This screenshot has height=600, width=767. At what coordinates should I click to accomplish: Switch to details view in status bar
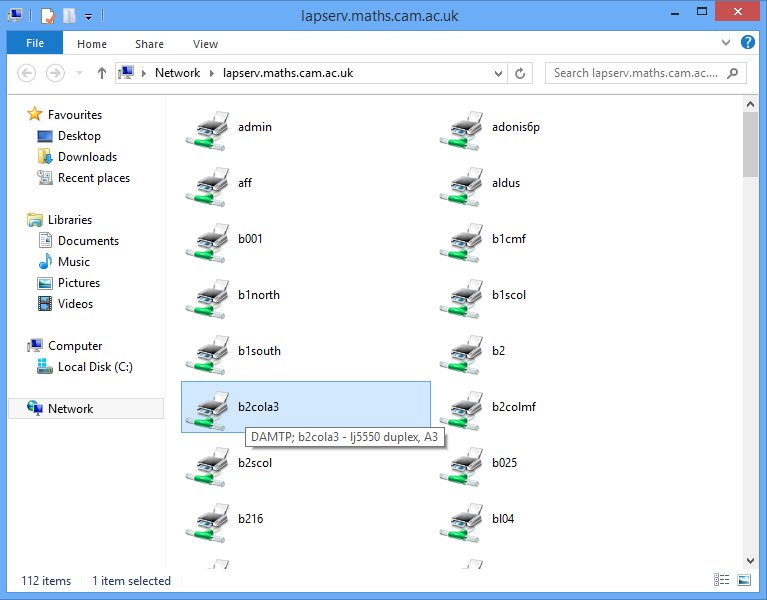pos(722,580)
